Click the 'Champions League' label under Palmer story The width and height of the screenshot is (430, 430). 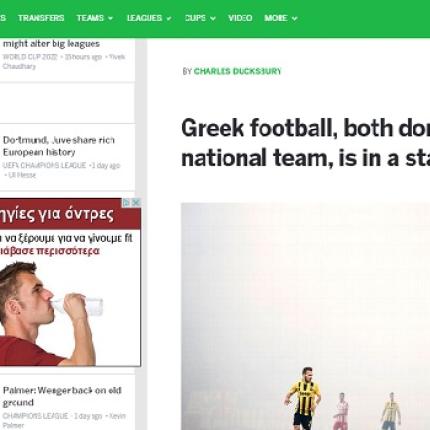tap(35, 416)
